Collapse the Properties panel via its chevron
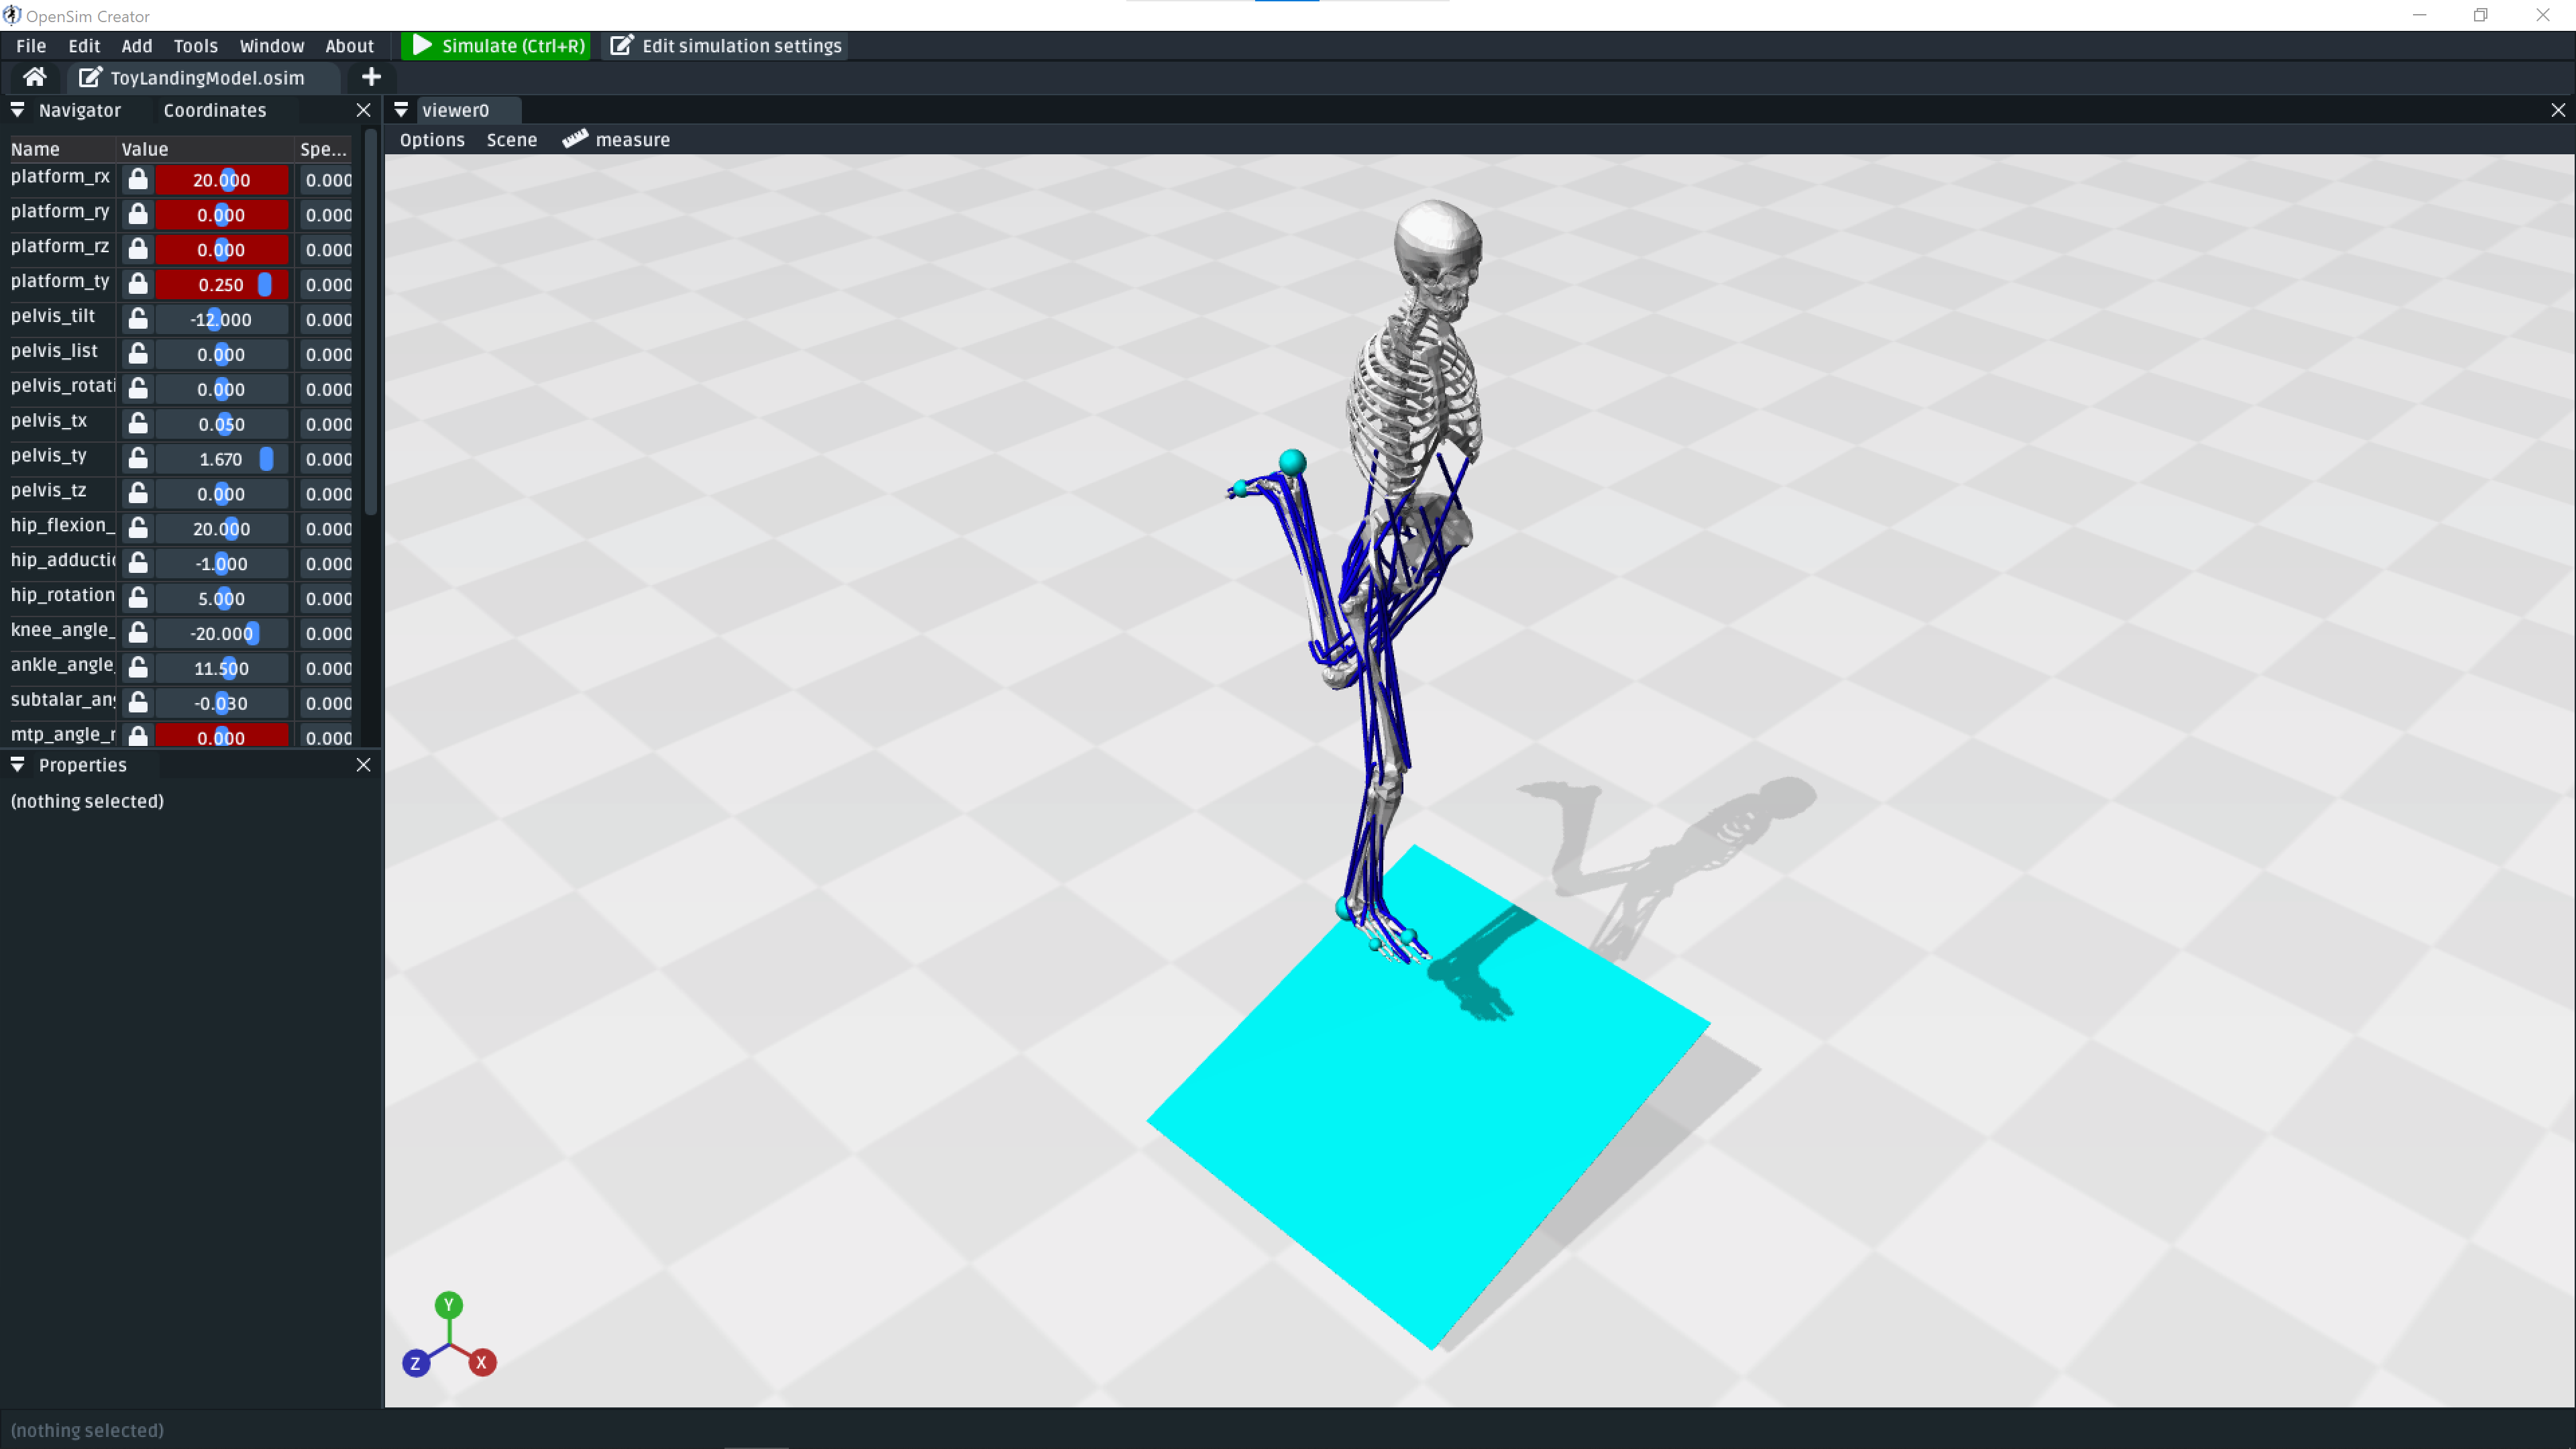The width and height of the screenshot is (2576, 1449). pyautogui.click(x=17, y=765)
